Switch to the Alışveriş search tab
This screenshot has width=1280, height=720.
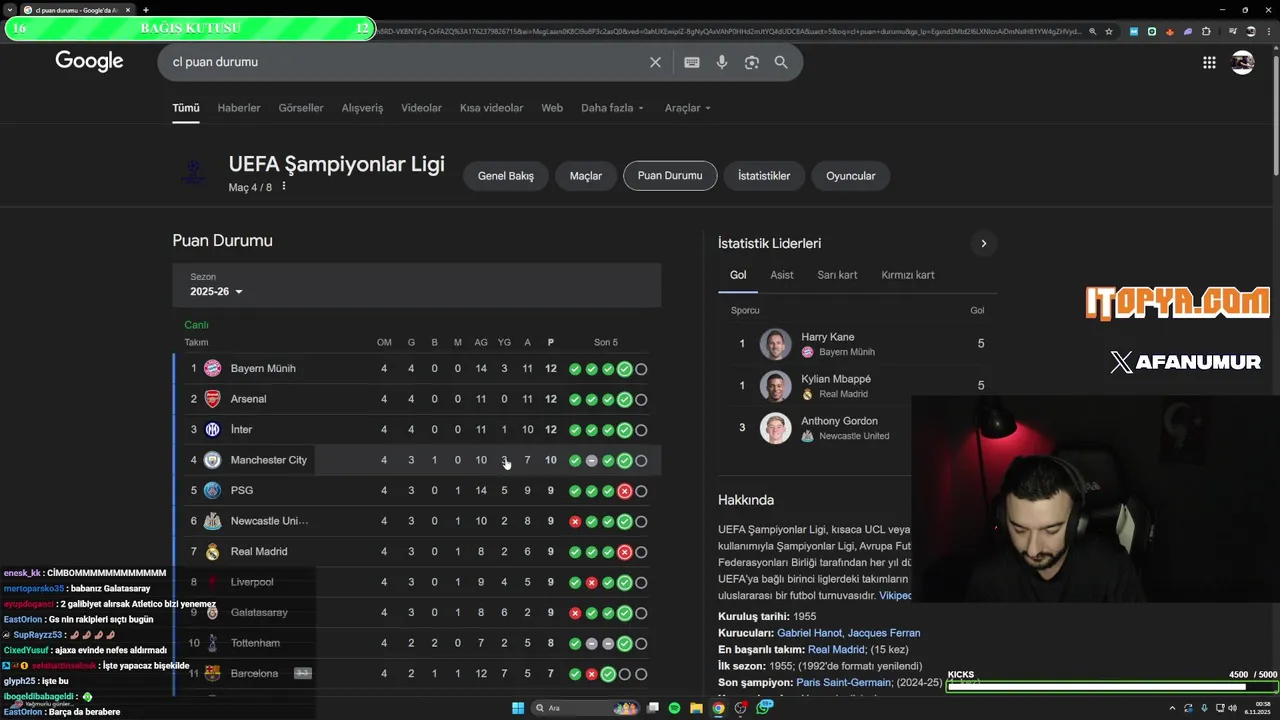point(362,108)
